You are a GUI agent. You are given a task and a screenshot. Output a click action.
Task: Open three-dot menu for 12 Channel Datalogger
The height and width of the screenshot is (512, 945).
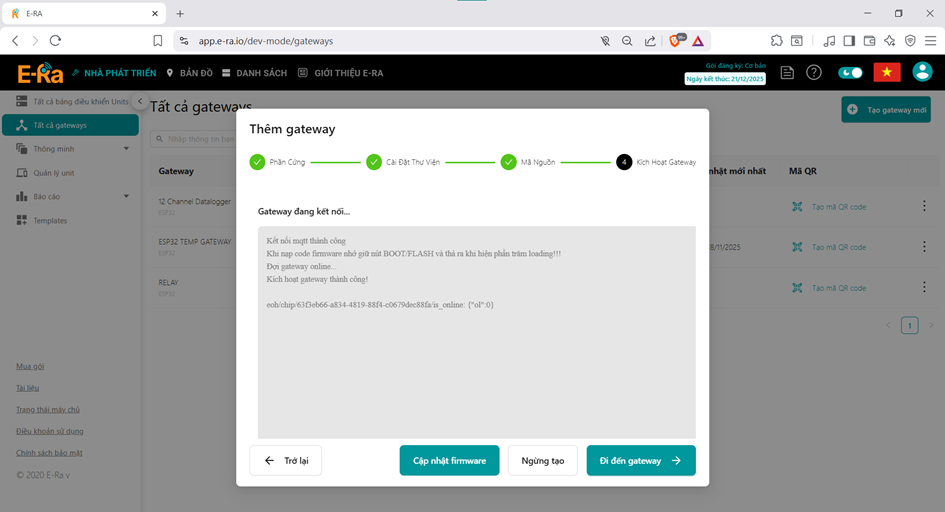tap(923, 206)
